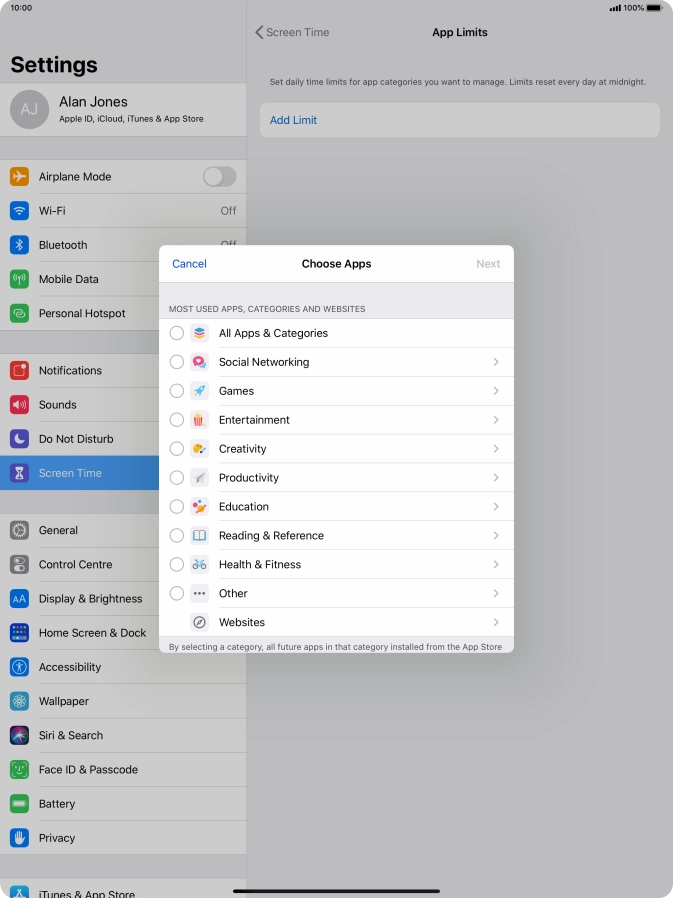The width and height of the screenshot is (673, 898).
Task: Expand the Education category chevron
Action: click(496, 506)
